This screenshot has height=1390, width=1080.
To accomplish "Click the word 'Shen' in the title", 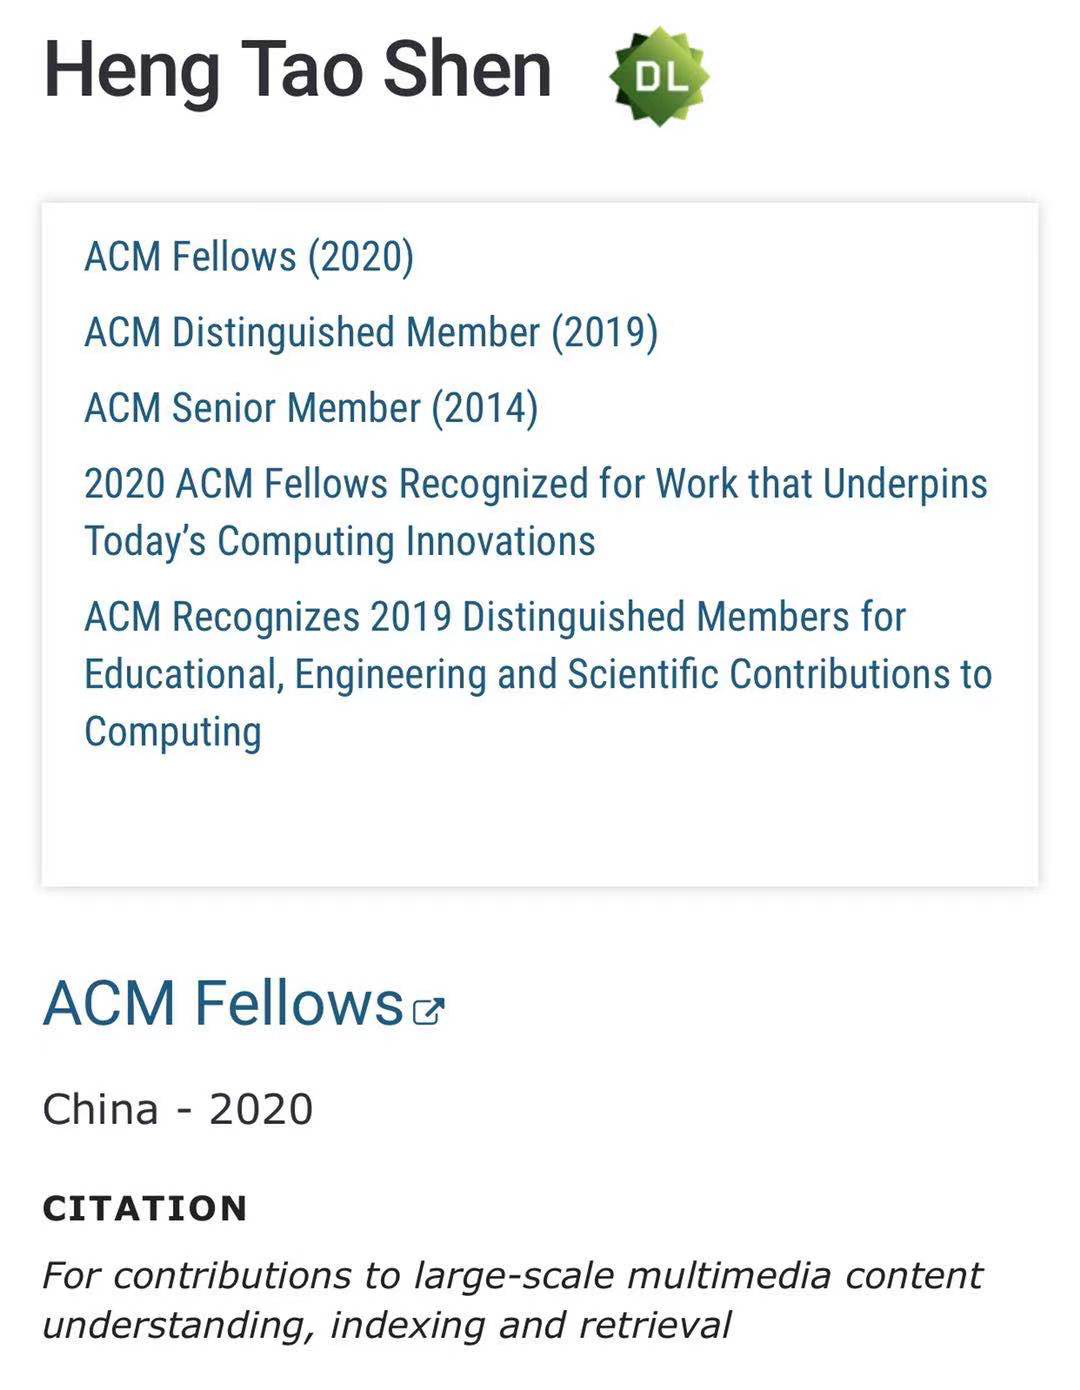I will [x=467, y=70].
